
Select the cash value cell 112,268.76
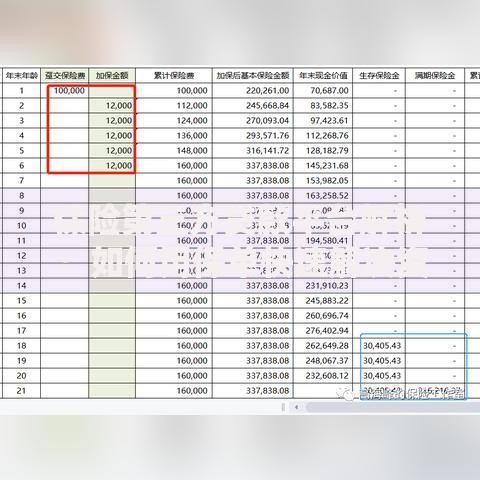[x=323, y=136]
